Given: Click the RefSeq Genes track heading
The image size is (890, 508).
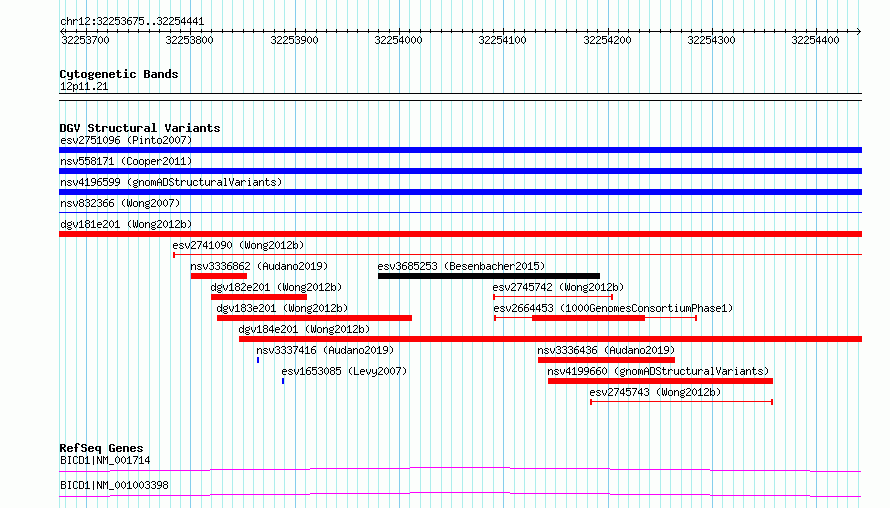Looking at the screenshot, I should pos(101,448).
